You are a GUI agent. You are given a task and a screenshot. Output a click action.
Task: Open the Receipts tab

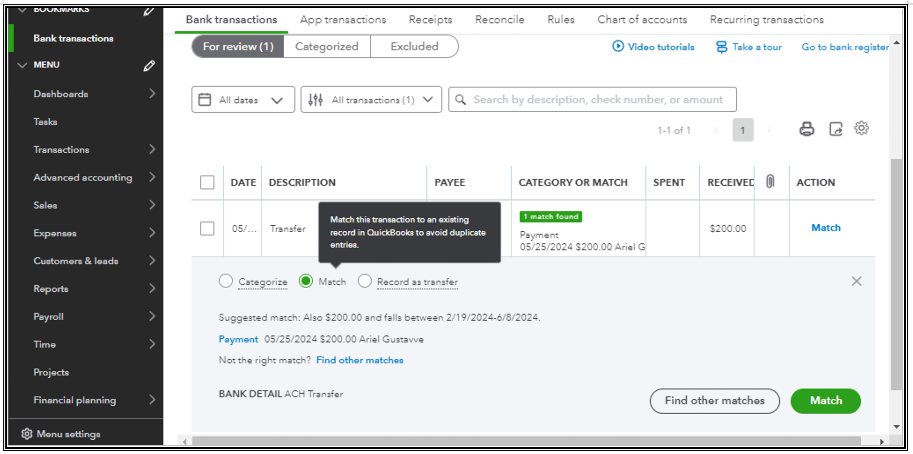tap(430, 20)
